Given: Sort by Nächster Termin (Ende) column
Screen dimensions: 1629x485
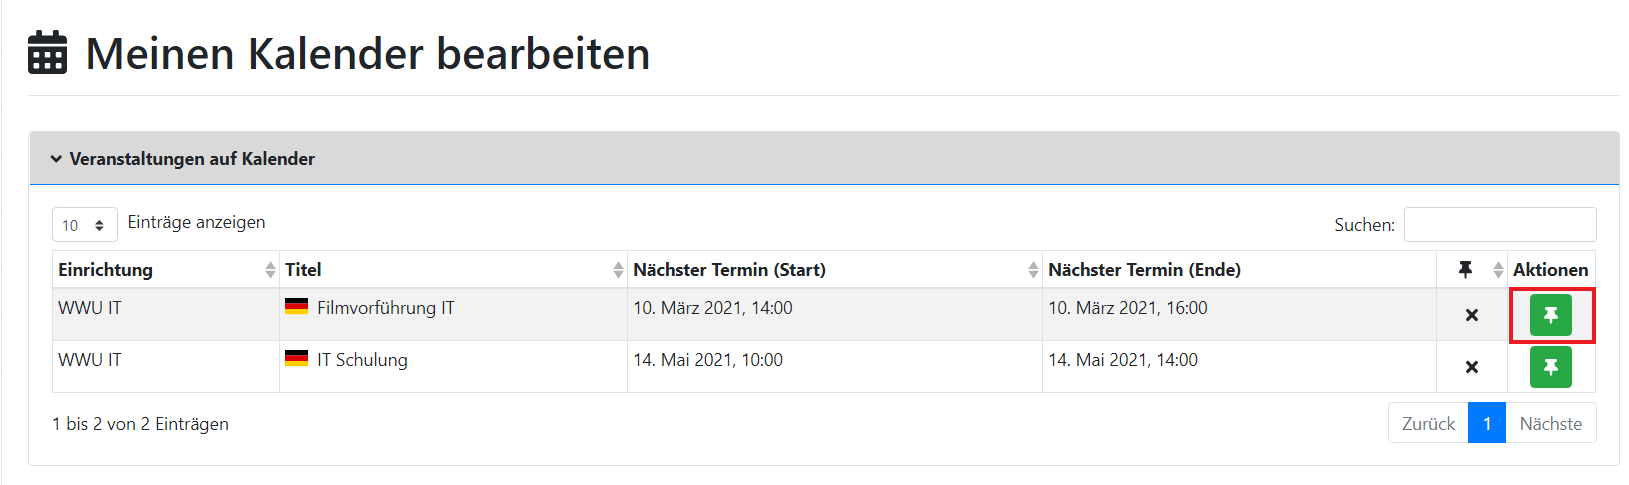Looking at the screenshot, I should pyautogui.click(x=1238, y=269).
